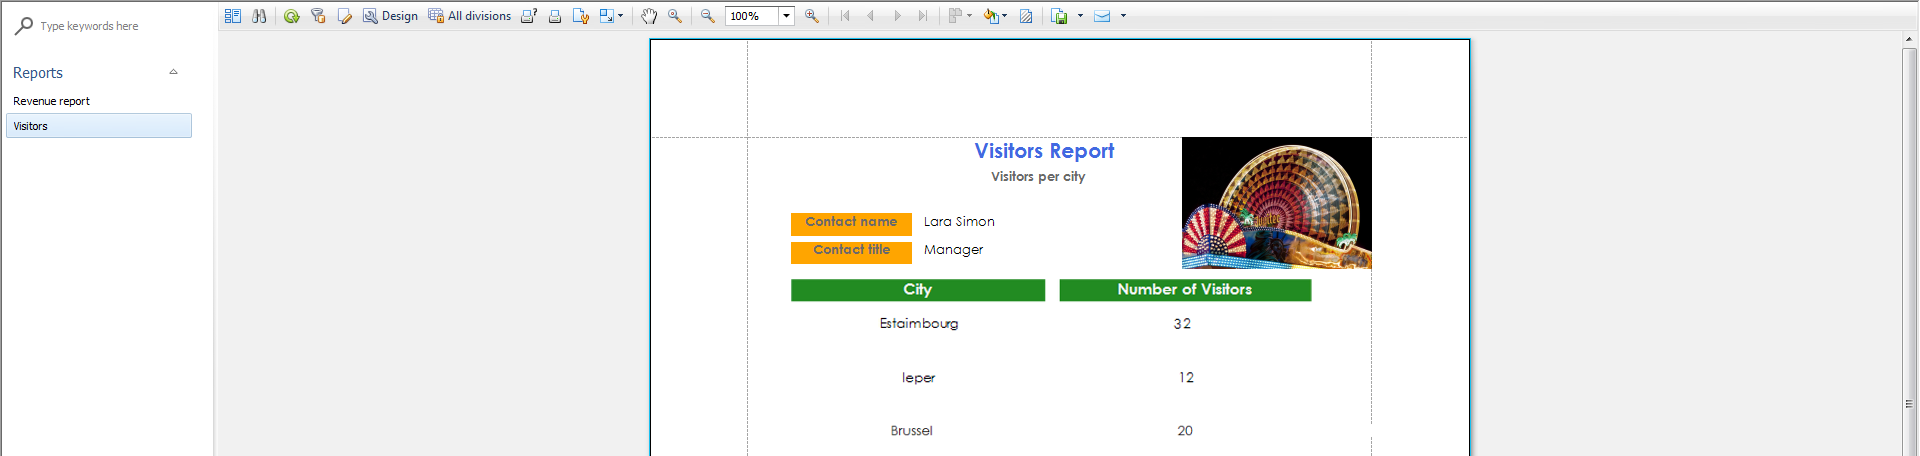Expand the send email dropdown arrow
The height and width of the screenshot is (456, 1920).
click(1123, 16)
